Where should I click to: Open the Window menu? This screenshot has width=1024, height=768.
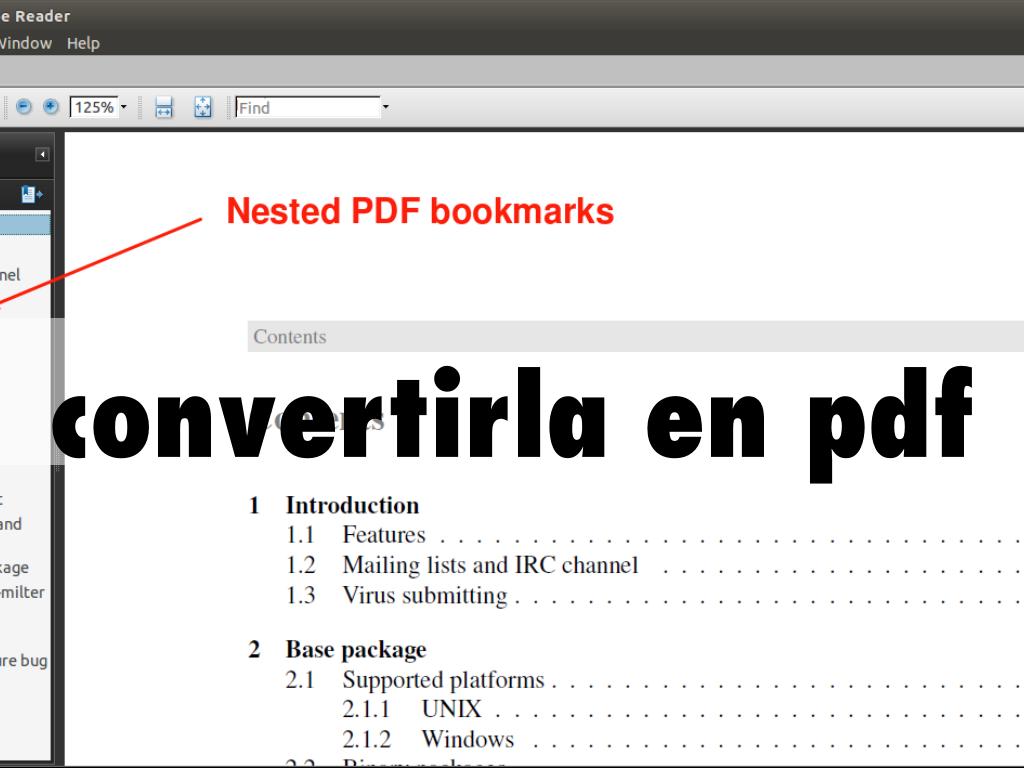25,43
